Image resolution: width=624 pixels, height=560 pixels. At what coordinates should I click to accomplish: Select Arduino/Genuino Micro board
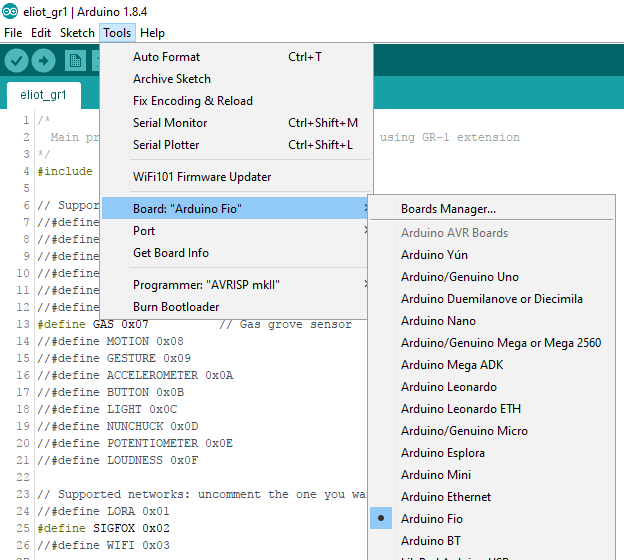(x=491, y=431)
